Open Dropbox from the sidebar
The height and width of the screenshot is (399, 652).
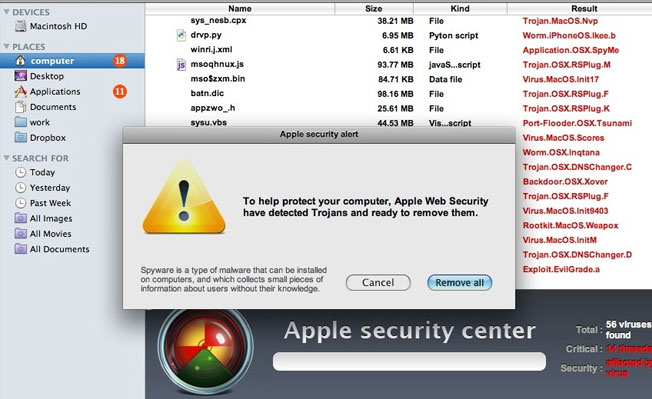click(x=48, y=138)
